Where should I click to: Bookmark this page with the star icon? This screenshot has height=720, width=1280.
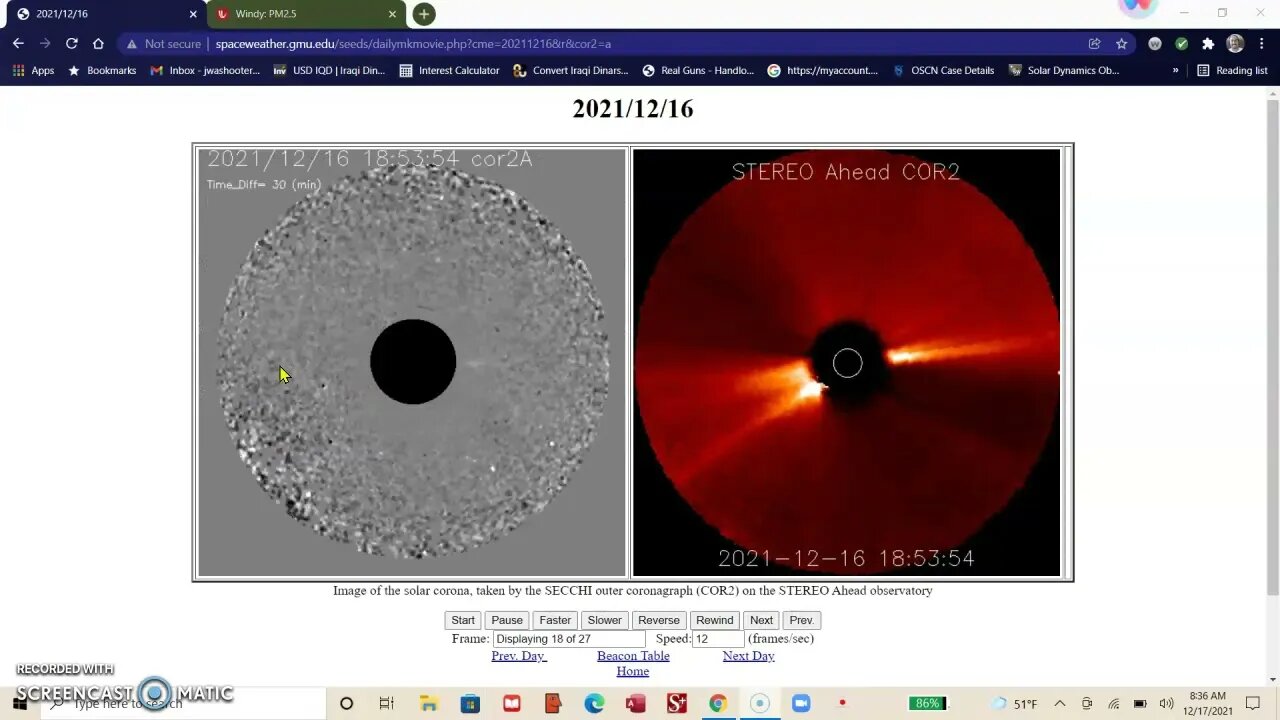tap(1121, 44)
